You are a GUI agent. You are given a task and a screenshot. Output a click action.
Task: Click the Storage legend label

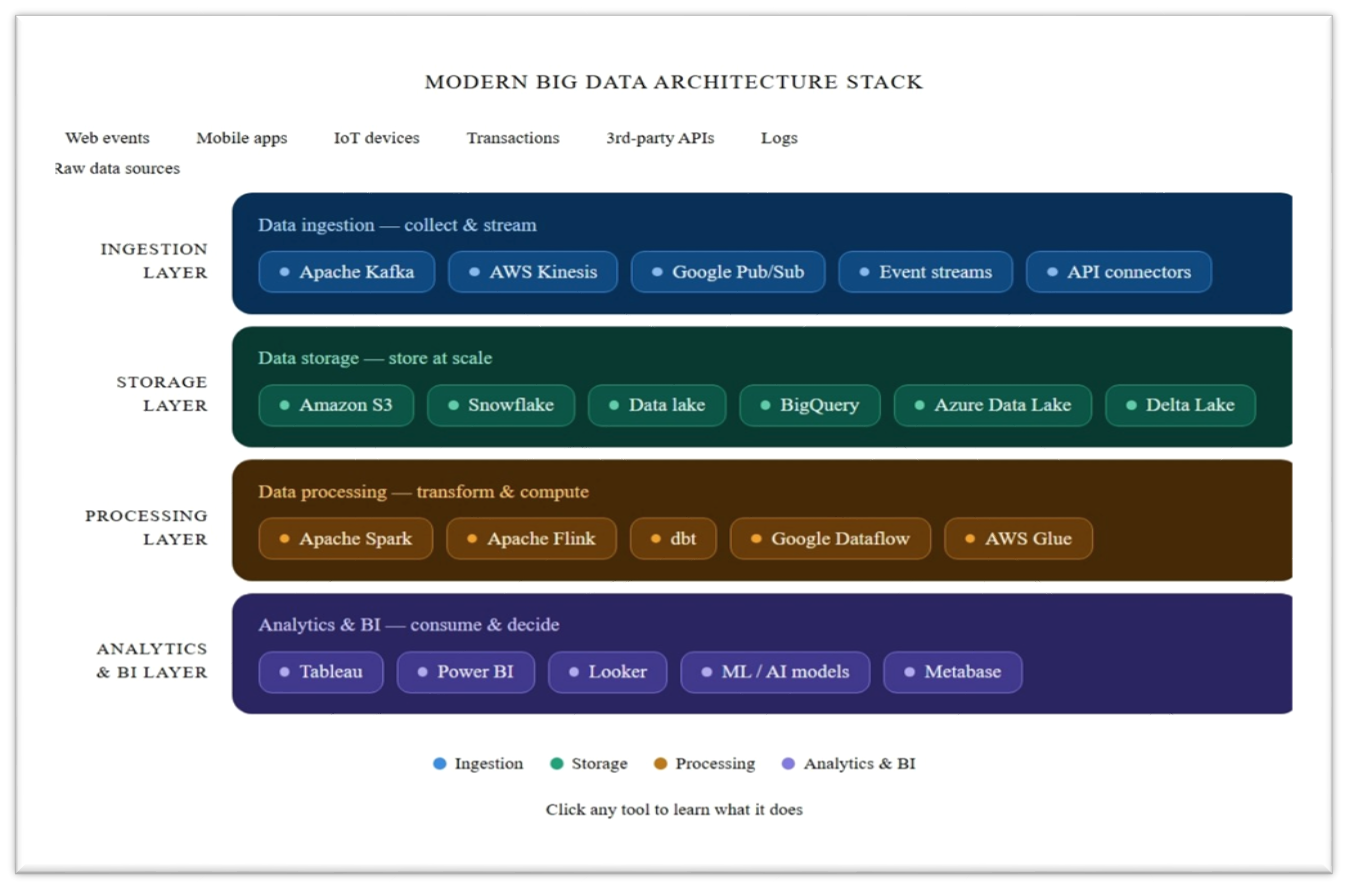pyautogui.click(x=600, y=764)
